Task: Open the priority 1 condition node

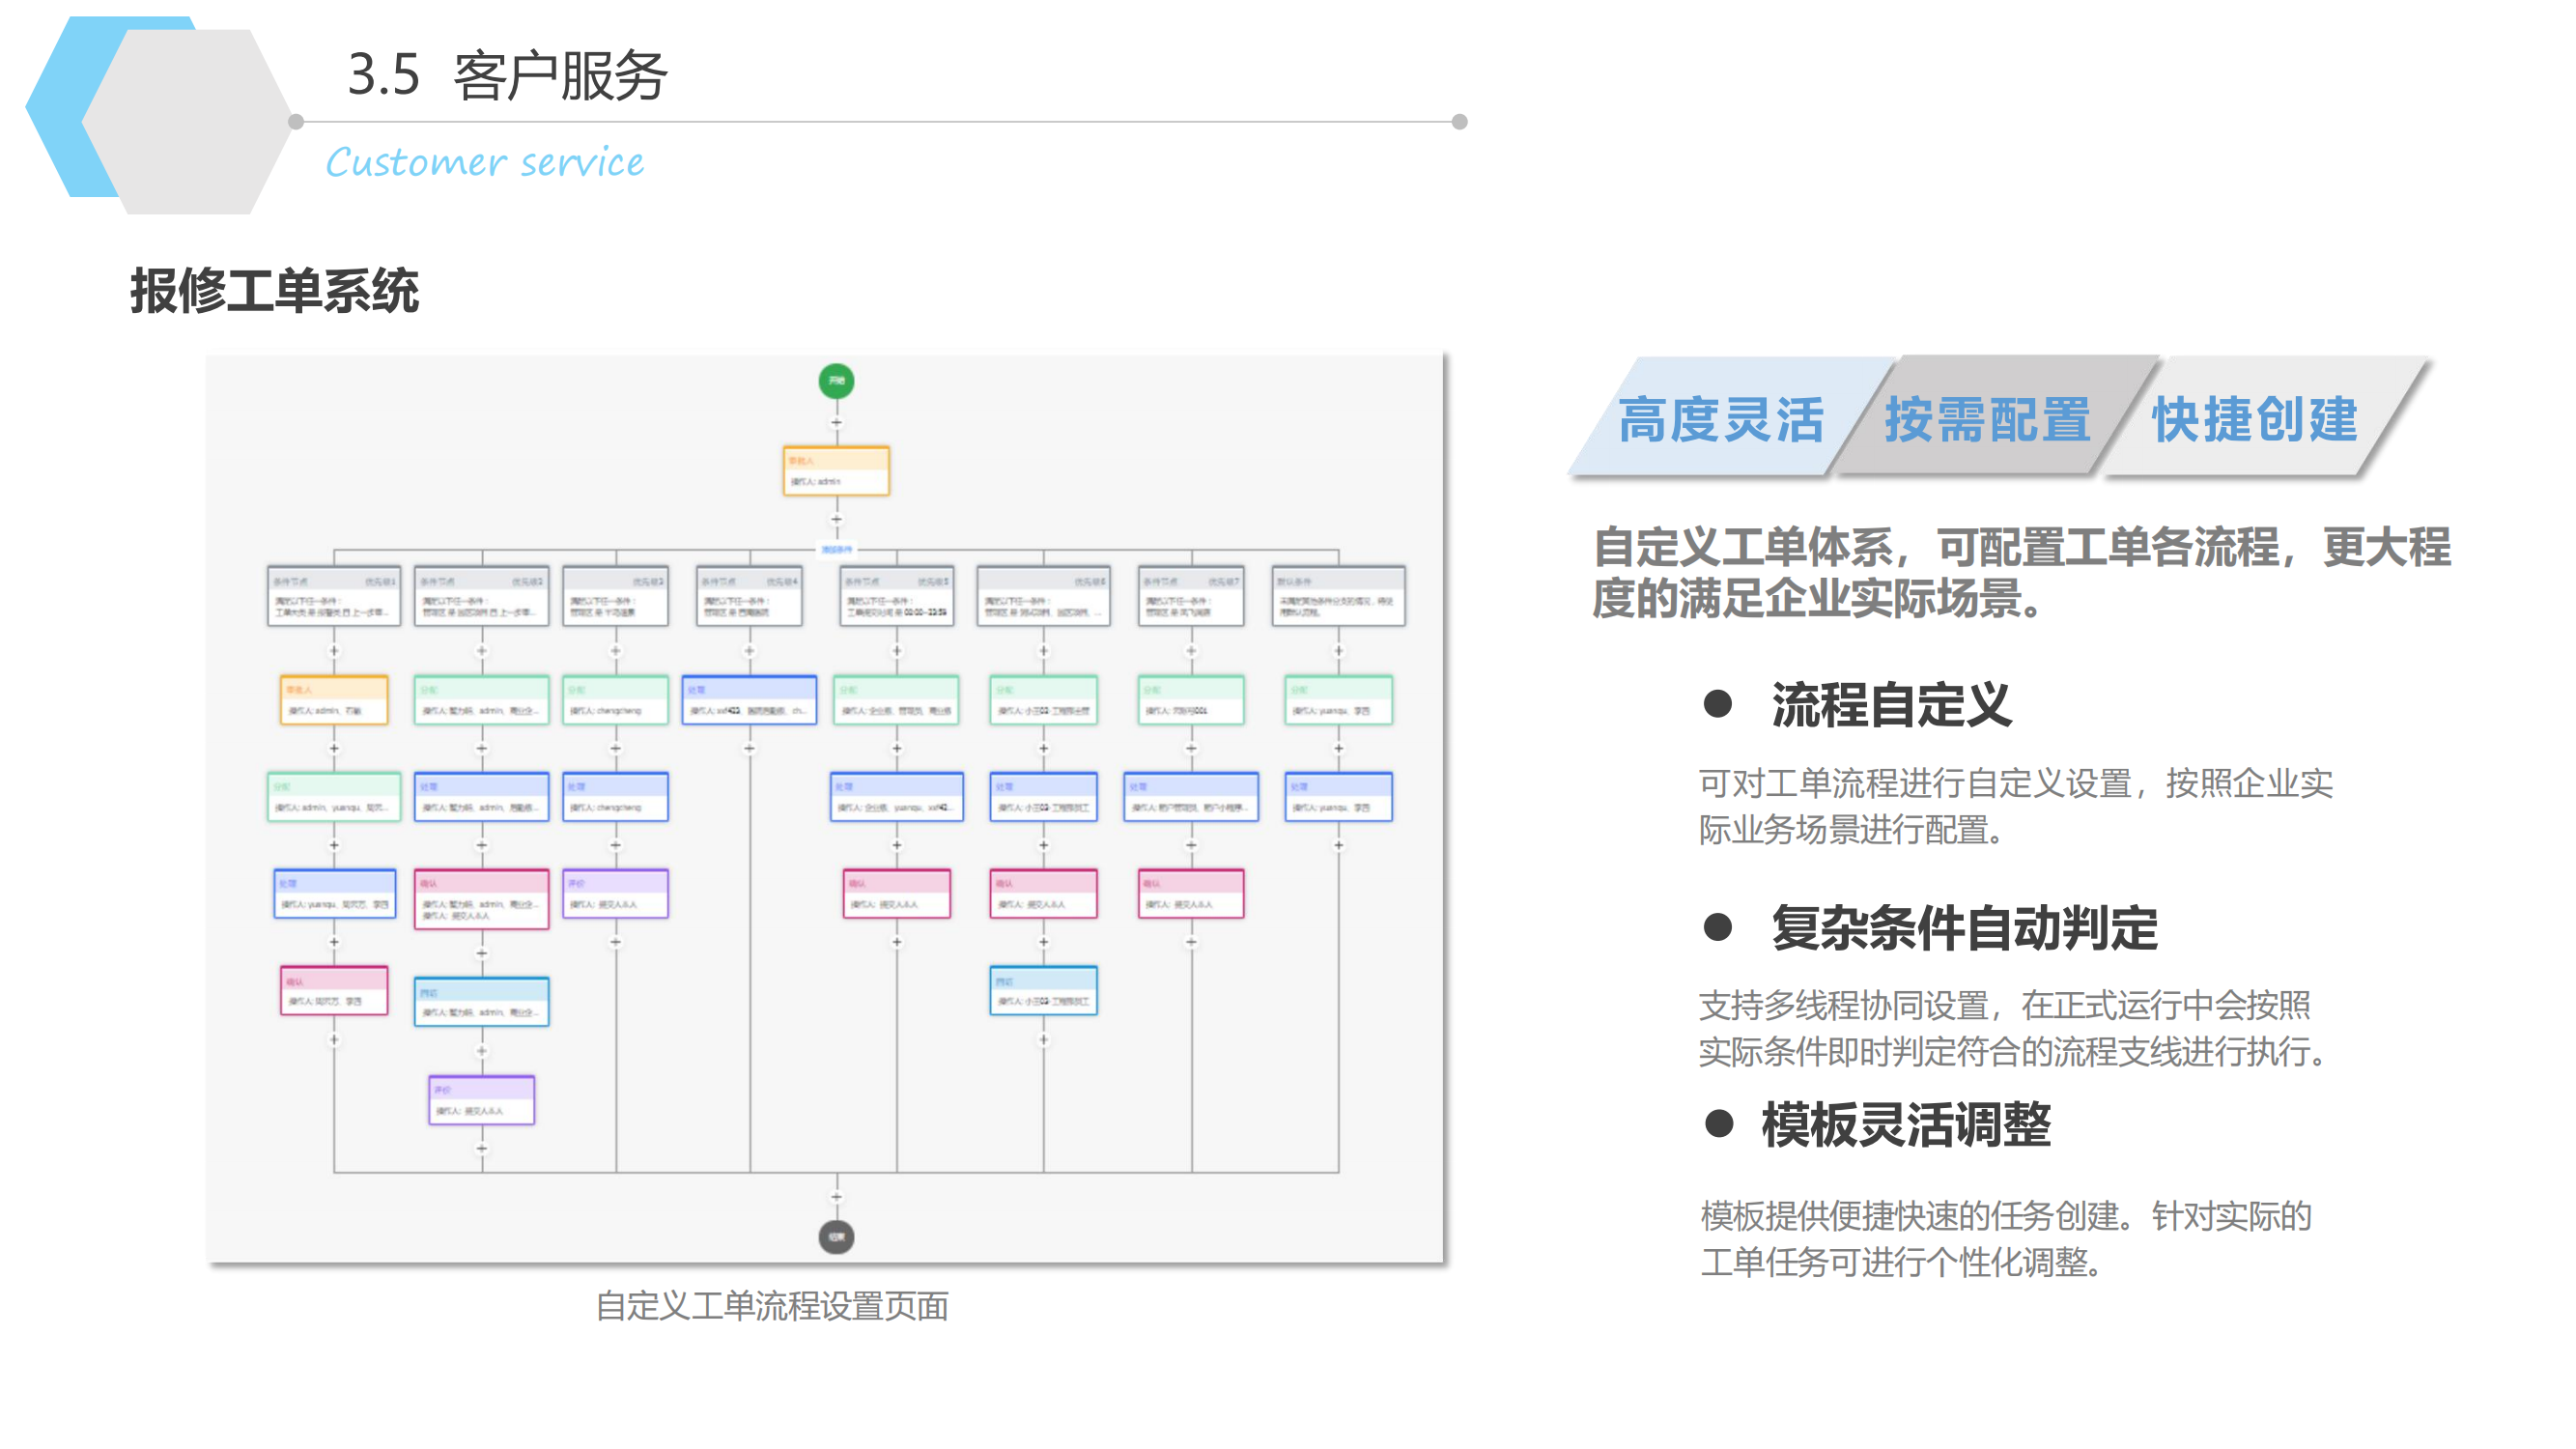Action: click(x=334, y=596)
